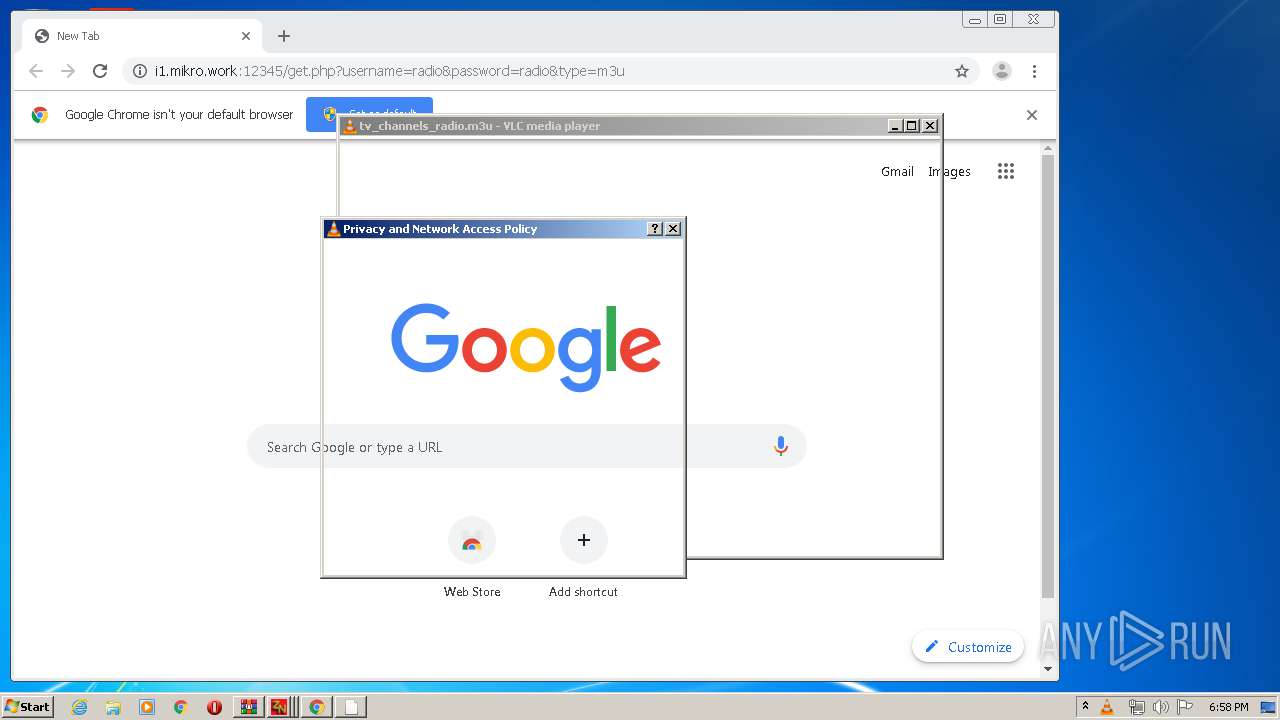Viewport: 1280px width, 720px height.
Task: Restore down the Chrome window
Action: tap(1000, 19)
